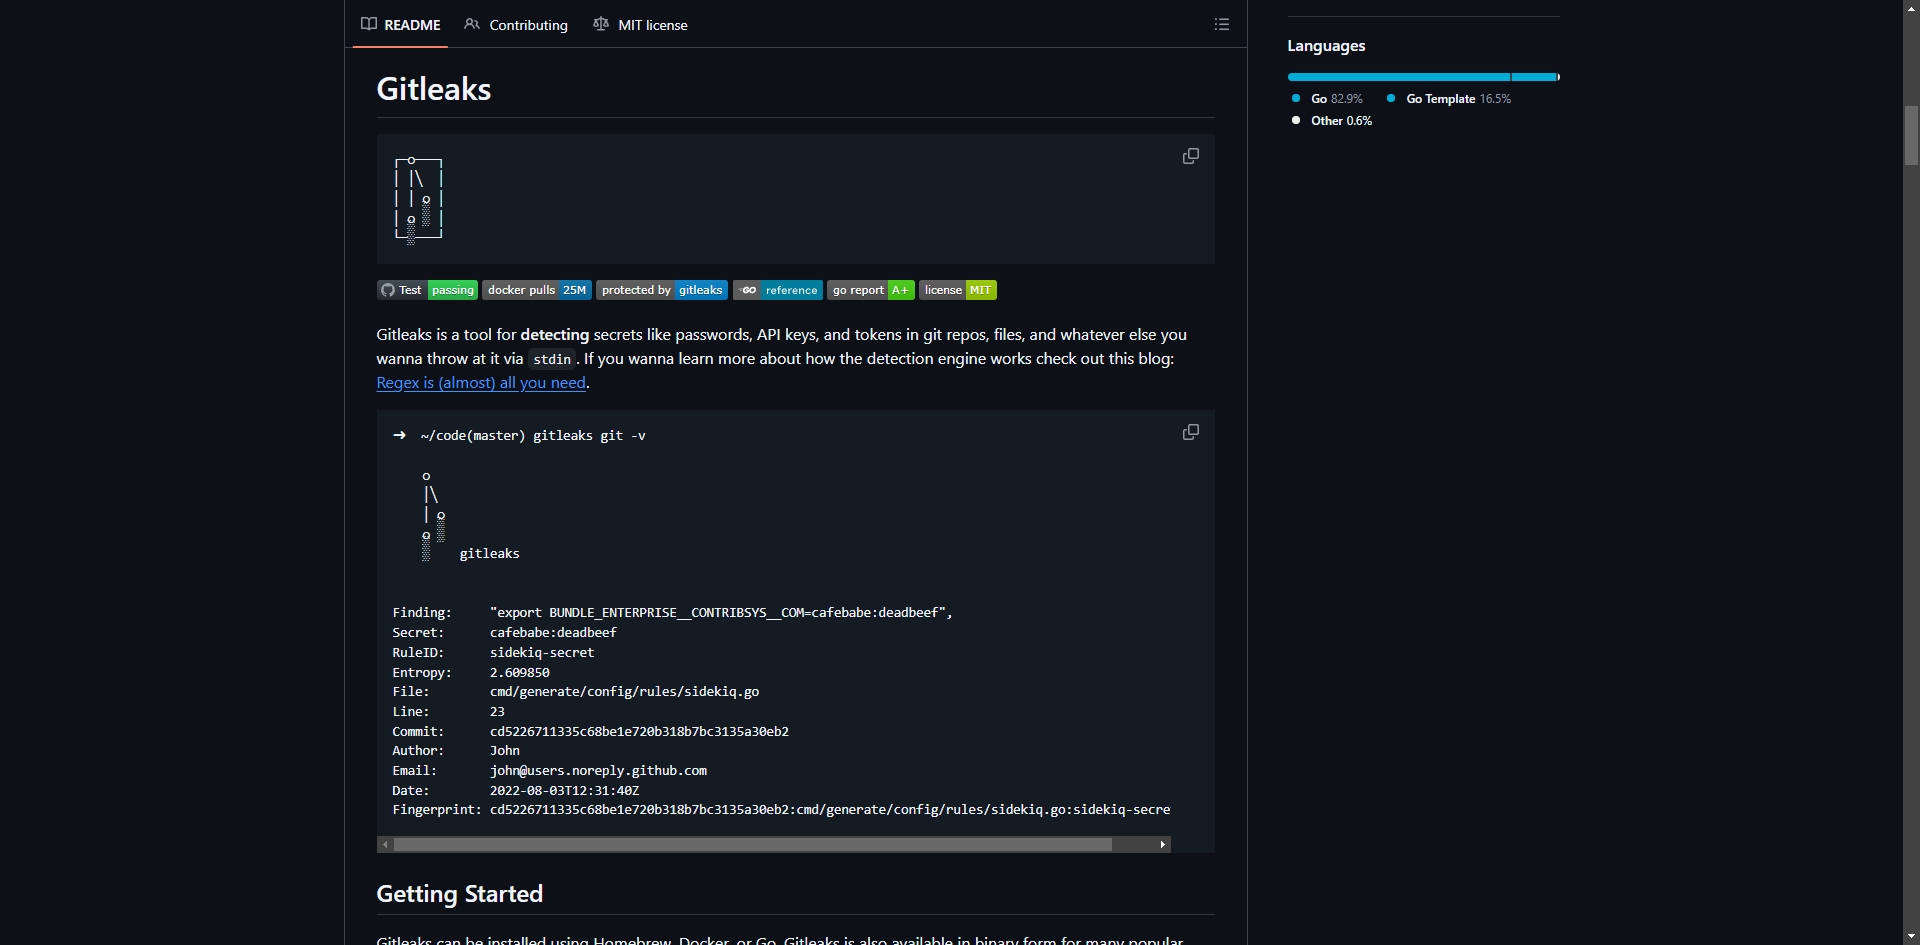Click the horizontal scrollbar thumb in code block
The width and height of the screenshot is (1920, 945).
(753, 845)
